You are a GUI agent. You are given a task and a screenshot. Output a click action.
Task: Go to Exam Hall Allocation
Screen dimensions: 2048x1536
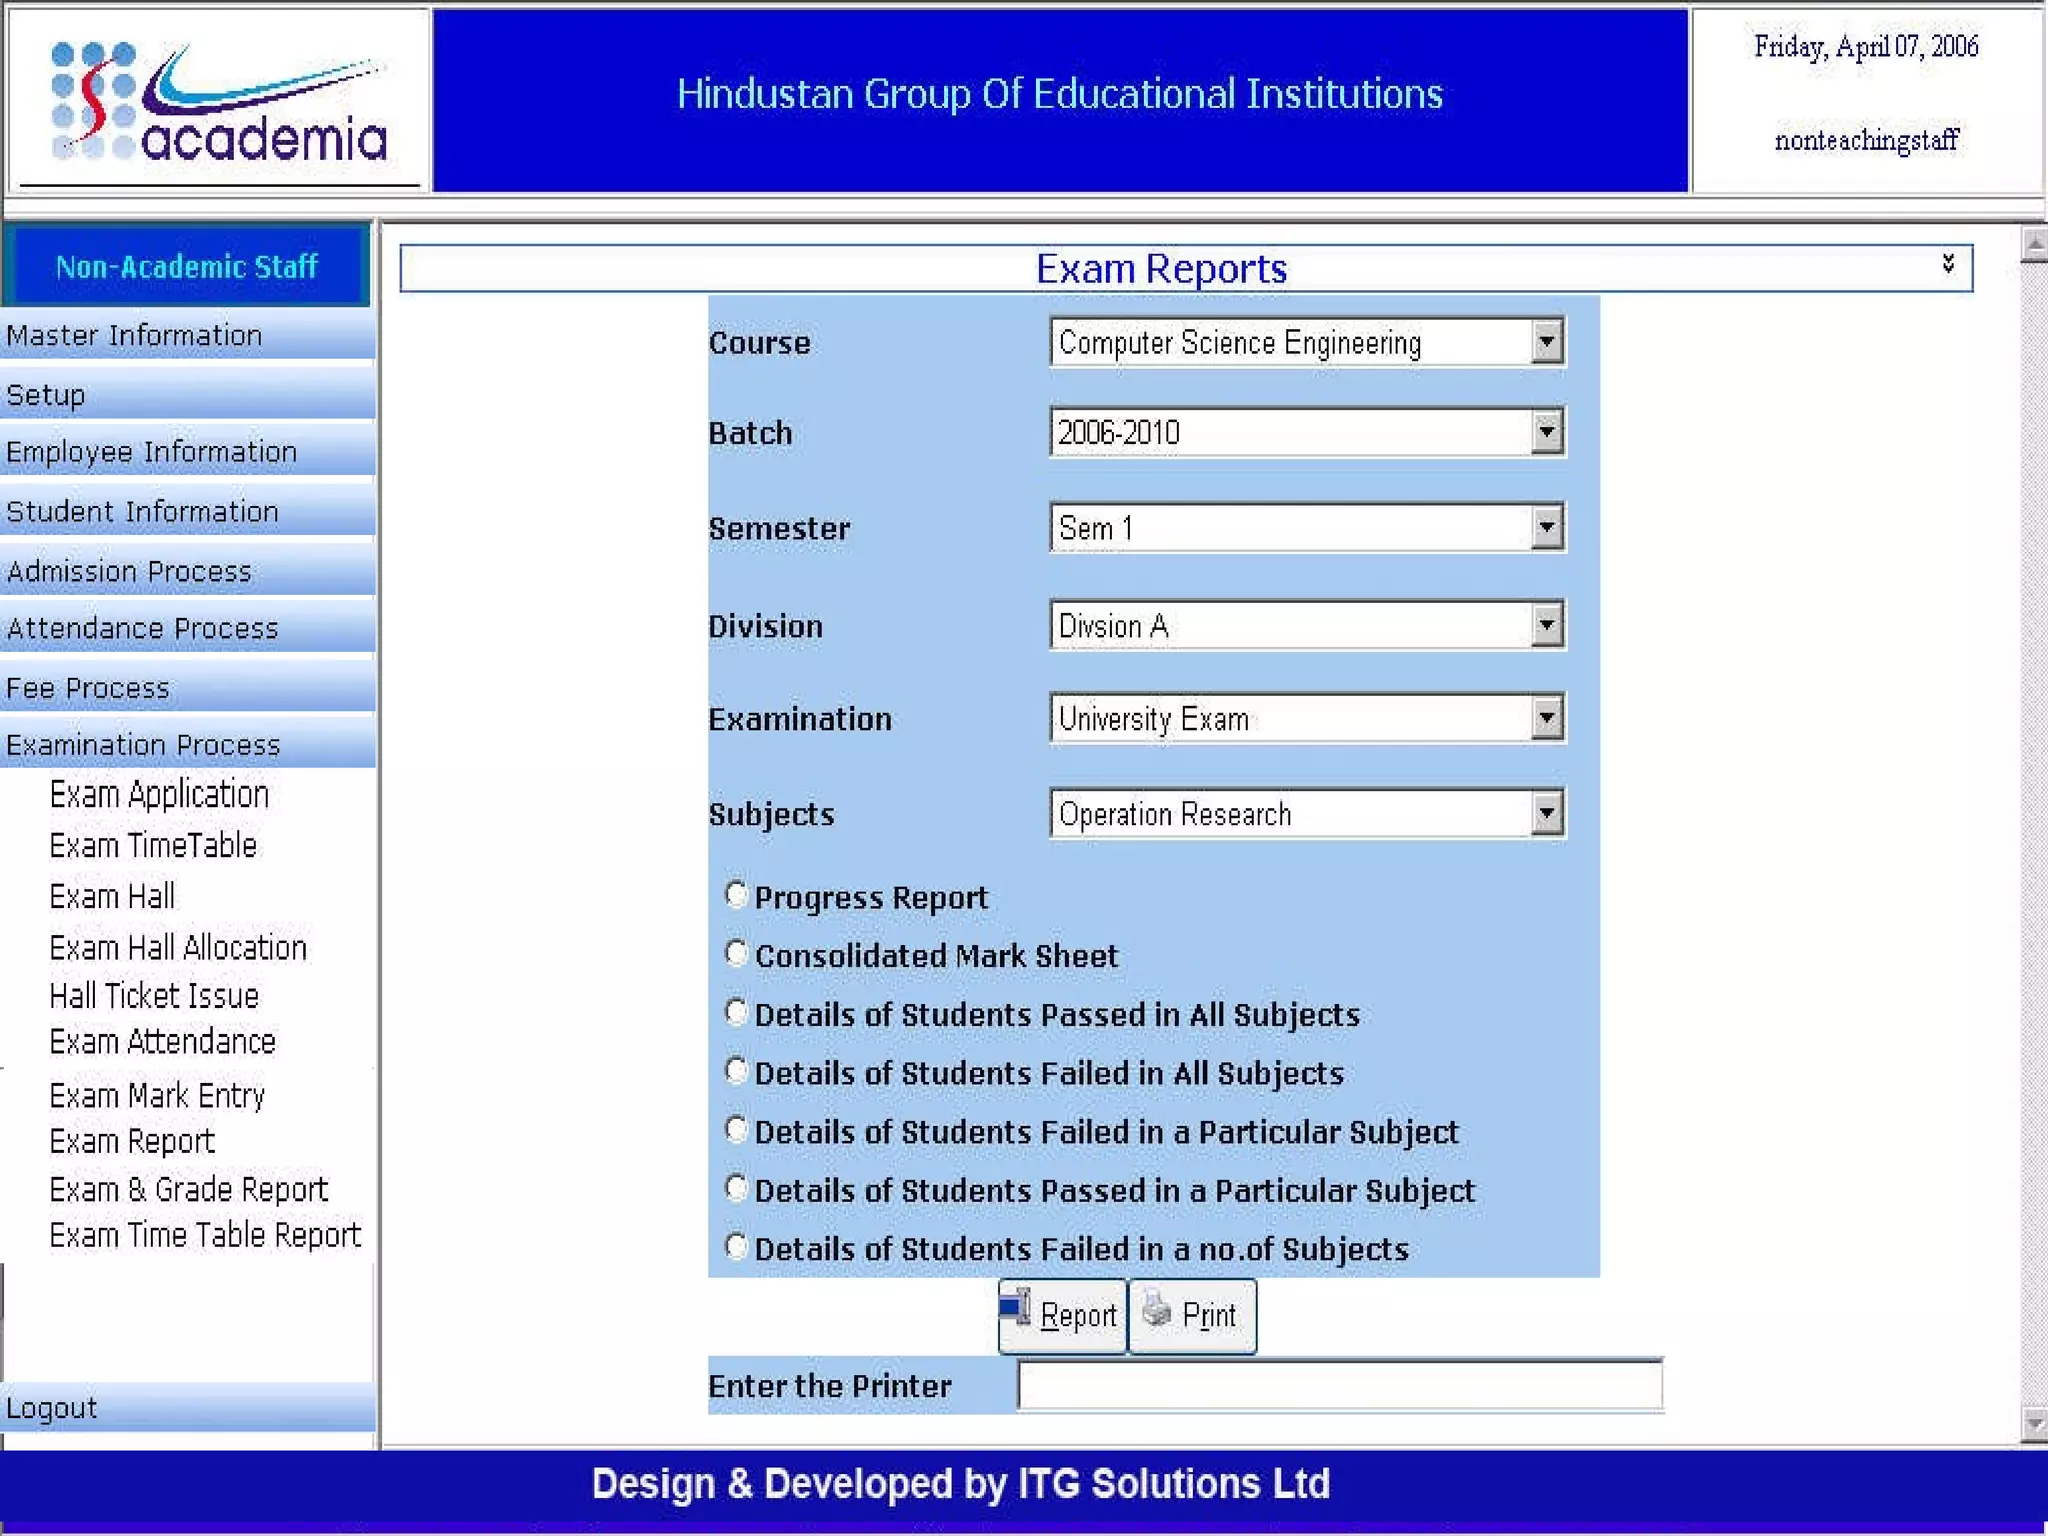[x=178, y=947]
